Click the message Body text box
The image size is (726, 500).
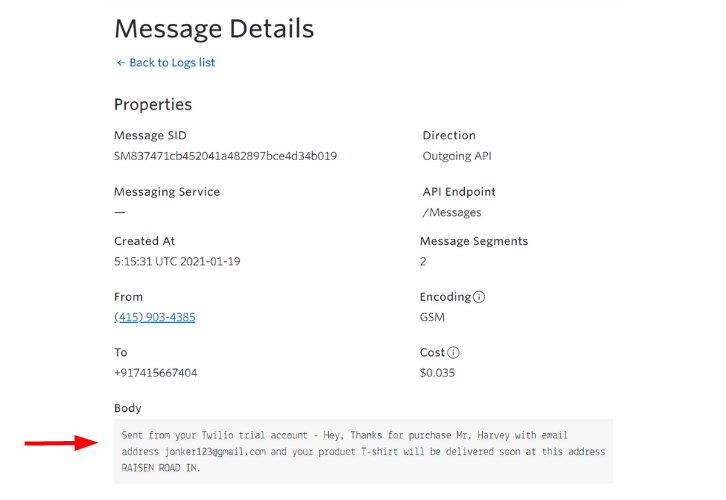(363, 451)
